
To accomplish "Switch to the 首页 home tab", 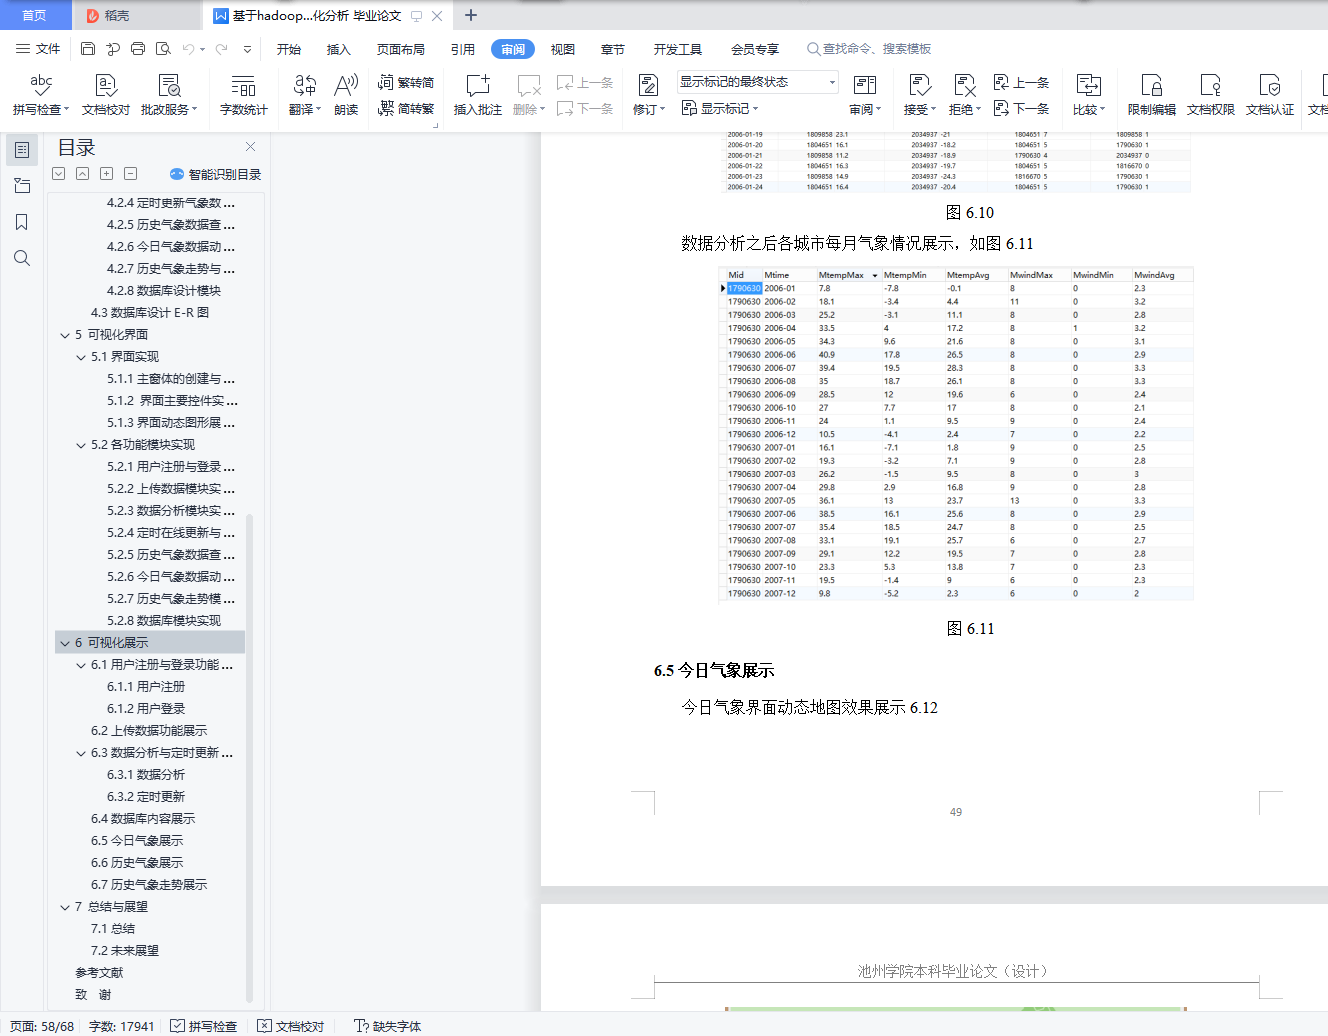I will [35, 15].
